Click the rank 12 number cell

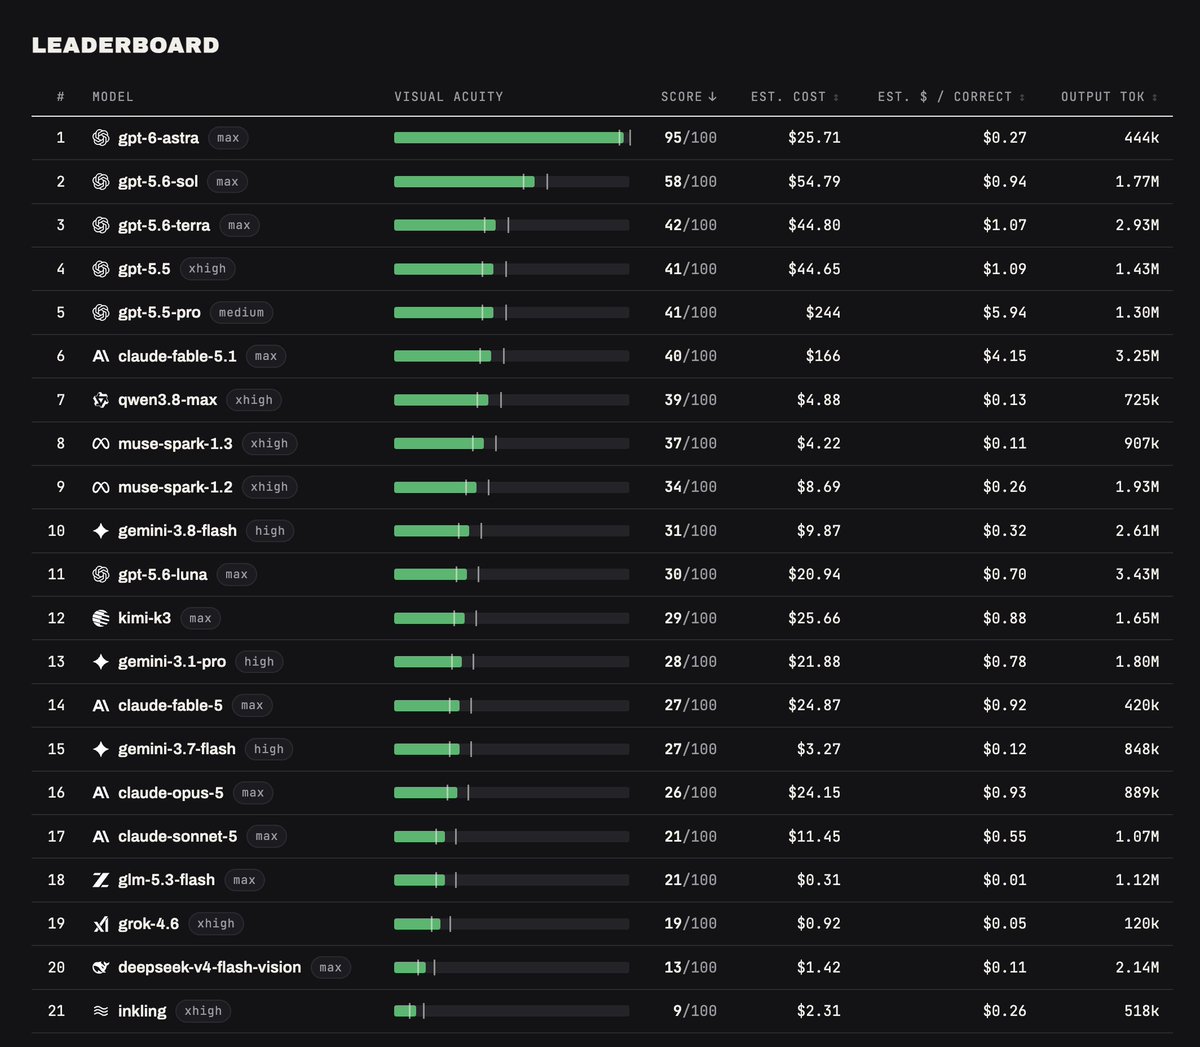pyautogui.click(x=56, y=618)
